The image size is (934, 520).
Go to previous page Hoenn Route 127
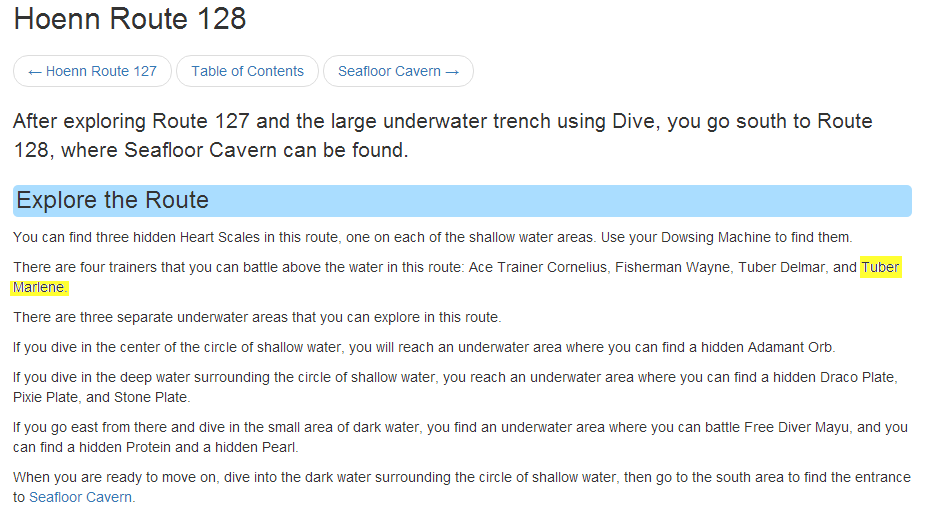pyautogui.click(x=92, y=71)
